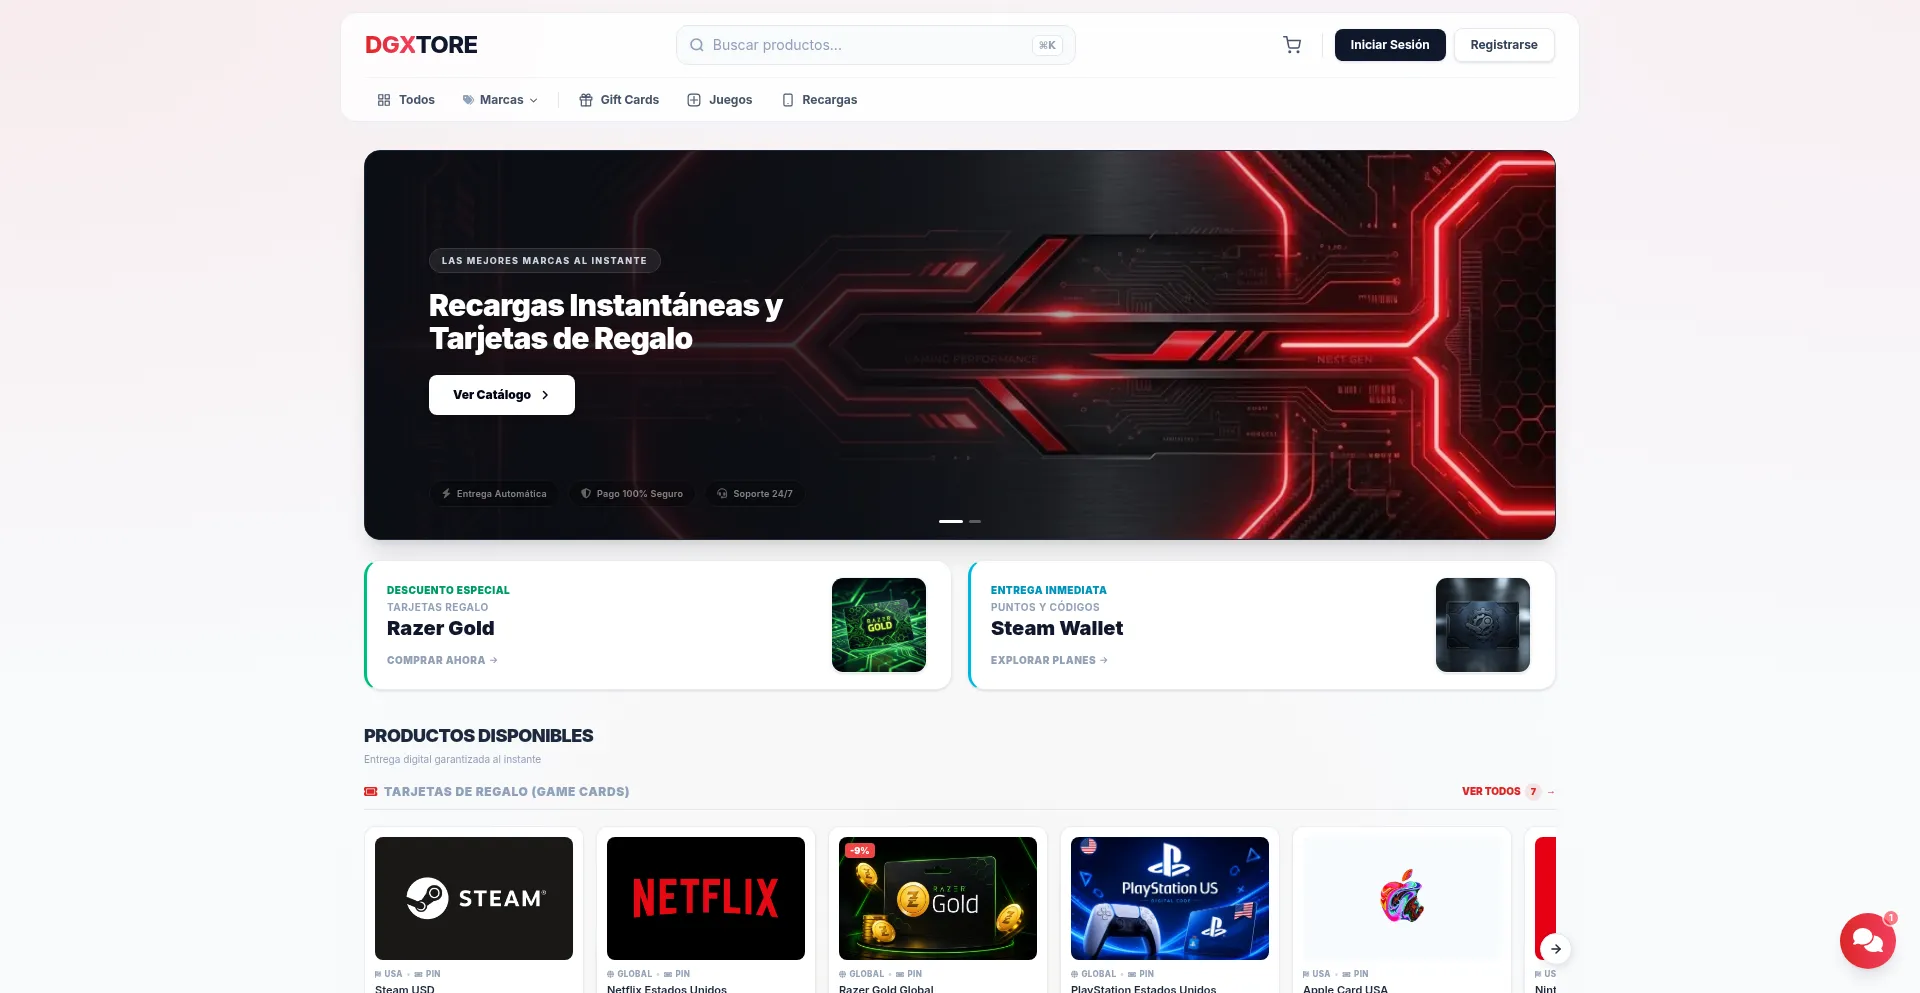Click the Recargas phone icon

788,100
